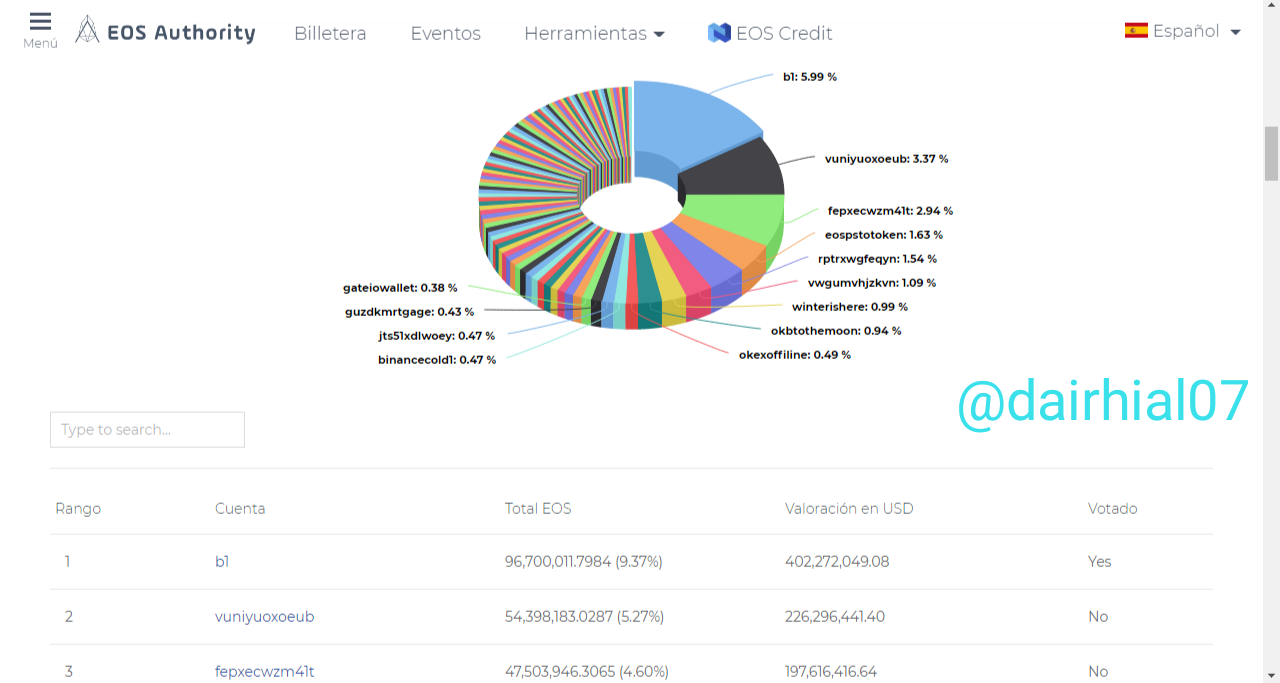Click the No voted value for vuniyuoxoeub
This screenshot has height=683, width=1280.
pos(1098,617)
